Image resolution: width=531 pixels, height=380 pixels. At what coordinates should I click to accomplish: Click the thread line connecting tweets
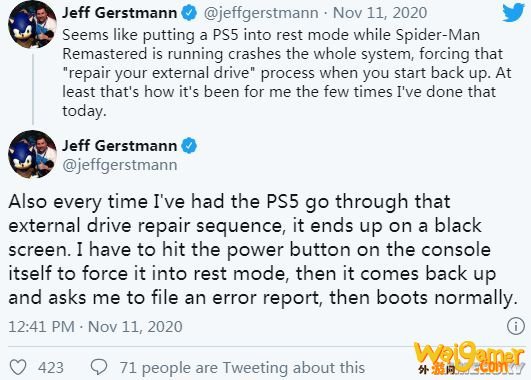[x=33, y=89]
